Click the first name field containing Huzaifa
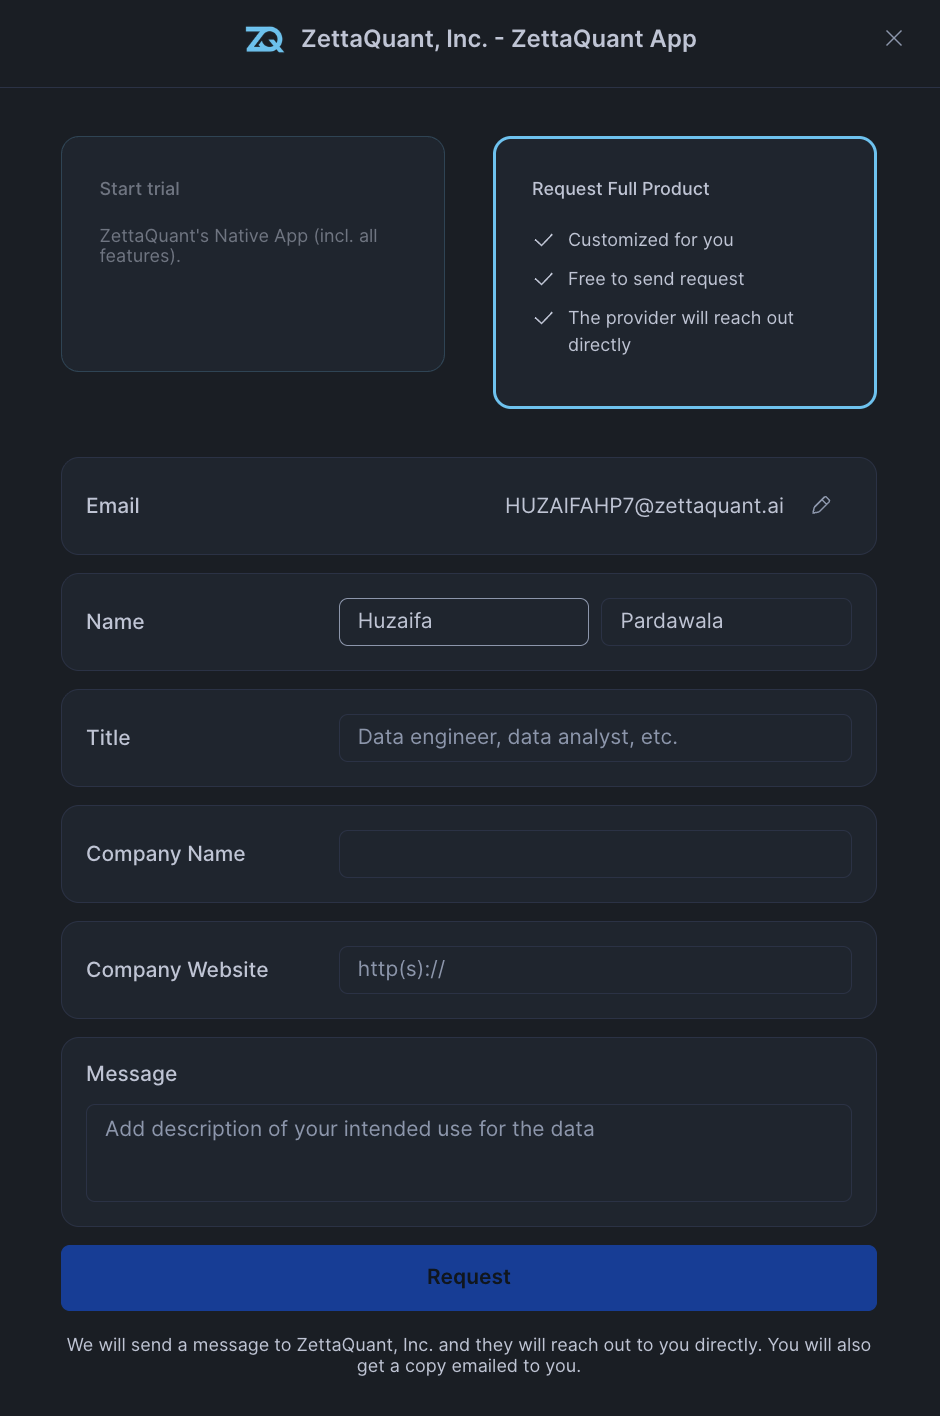 click(x=463, y=622)
